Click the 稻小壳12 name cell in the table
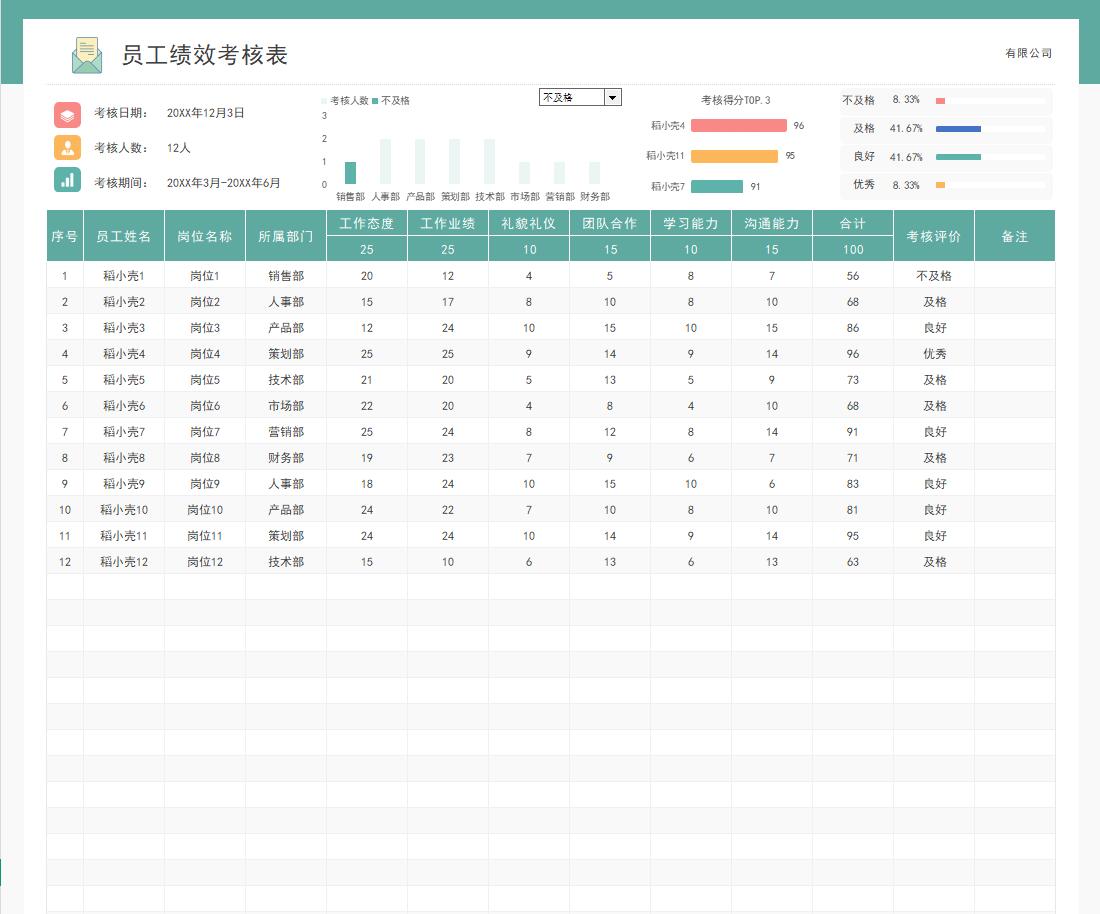 [124, 562]
